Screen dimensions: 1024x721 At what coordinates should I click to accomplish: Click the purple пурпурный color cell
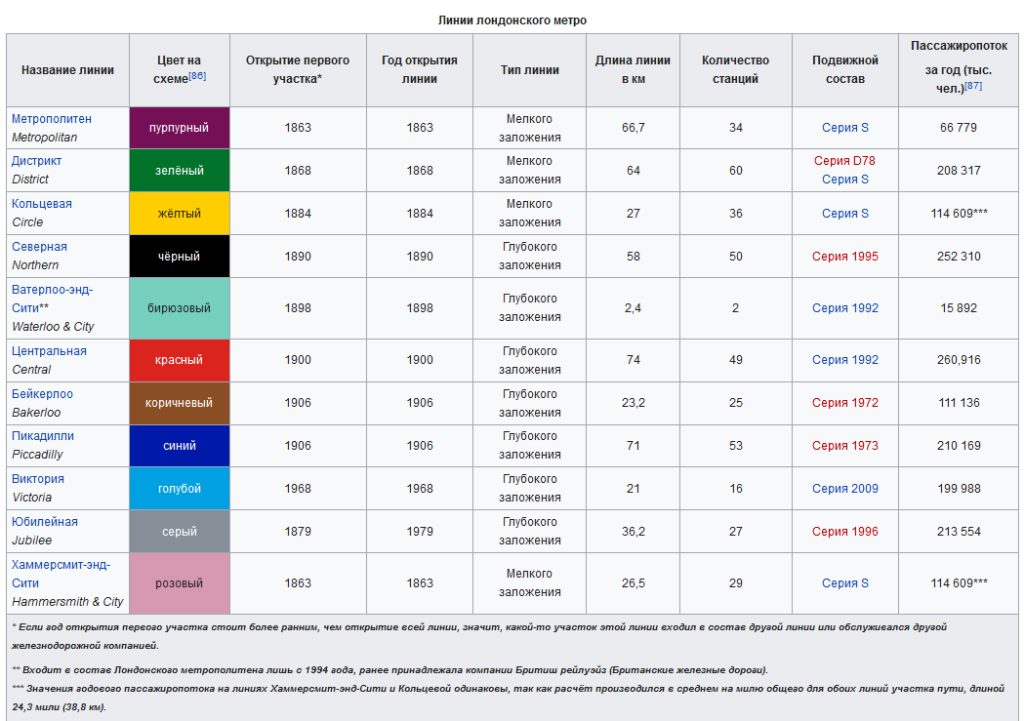(179, 128)
